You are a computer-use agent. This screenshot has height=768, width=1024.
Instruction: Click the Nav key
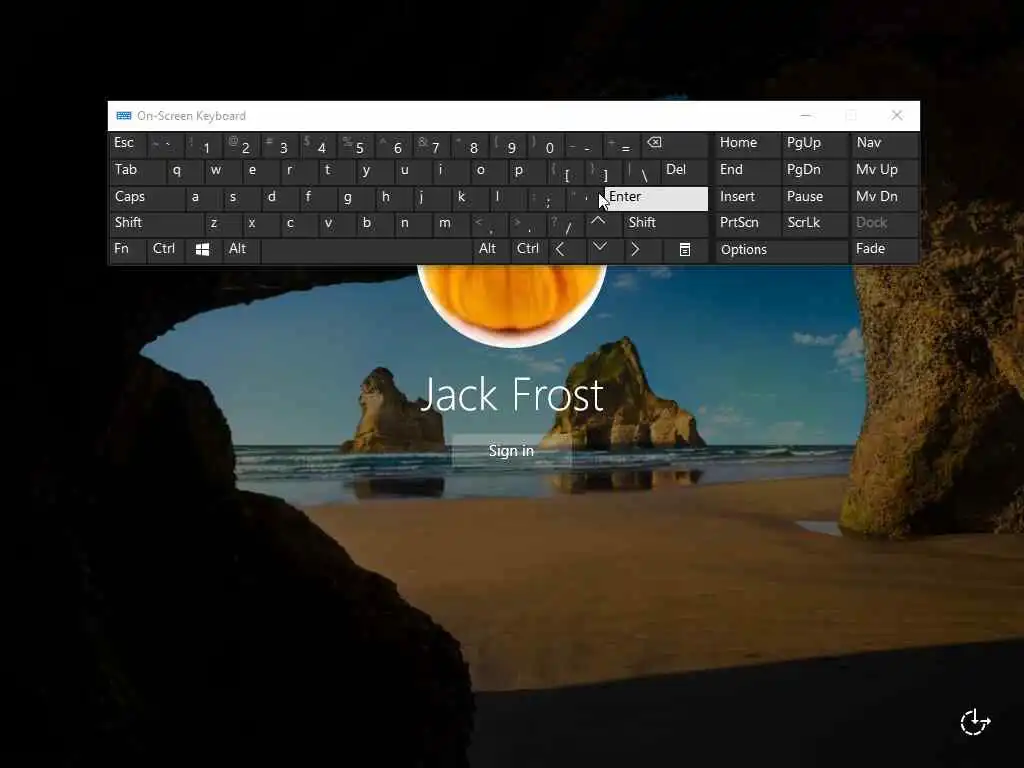click(x=884, y=145)
